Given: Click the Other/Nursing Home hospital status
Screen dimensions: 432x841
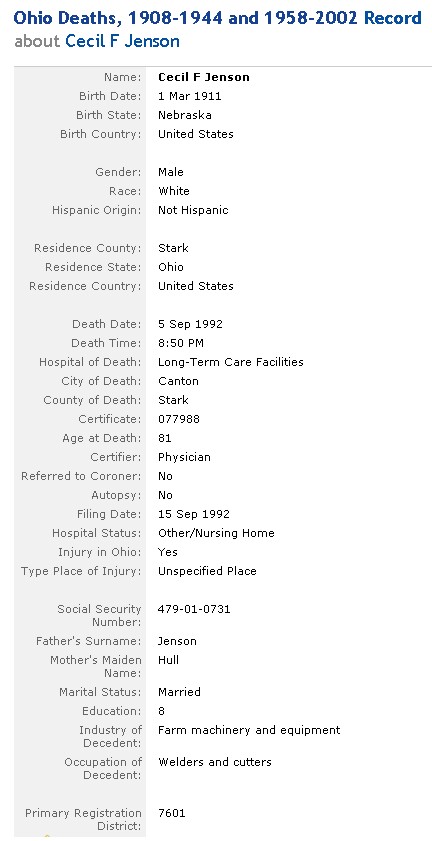Looking at the screenshot, I should point(216,533).
